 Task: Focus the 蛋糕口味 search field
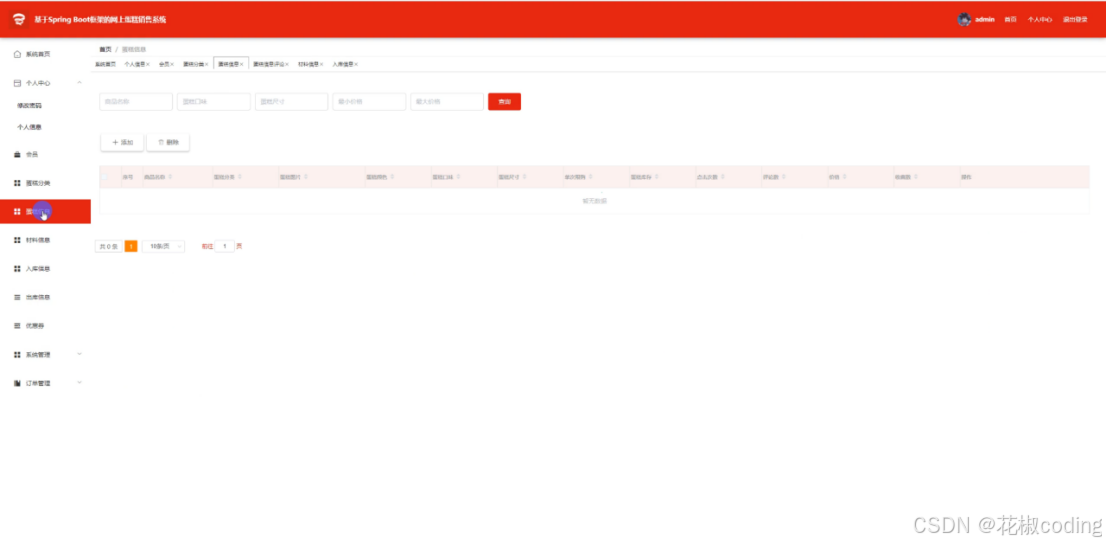coord(214,102)
